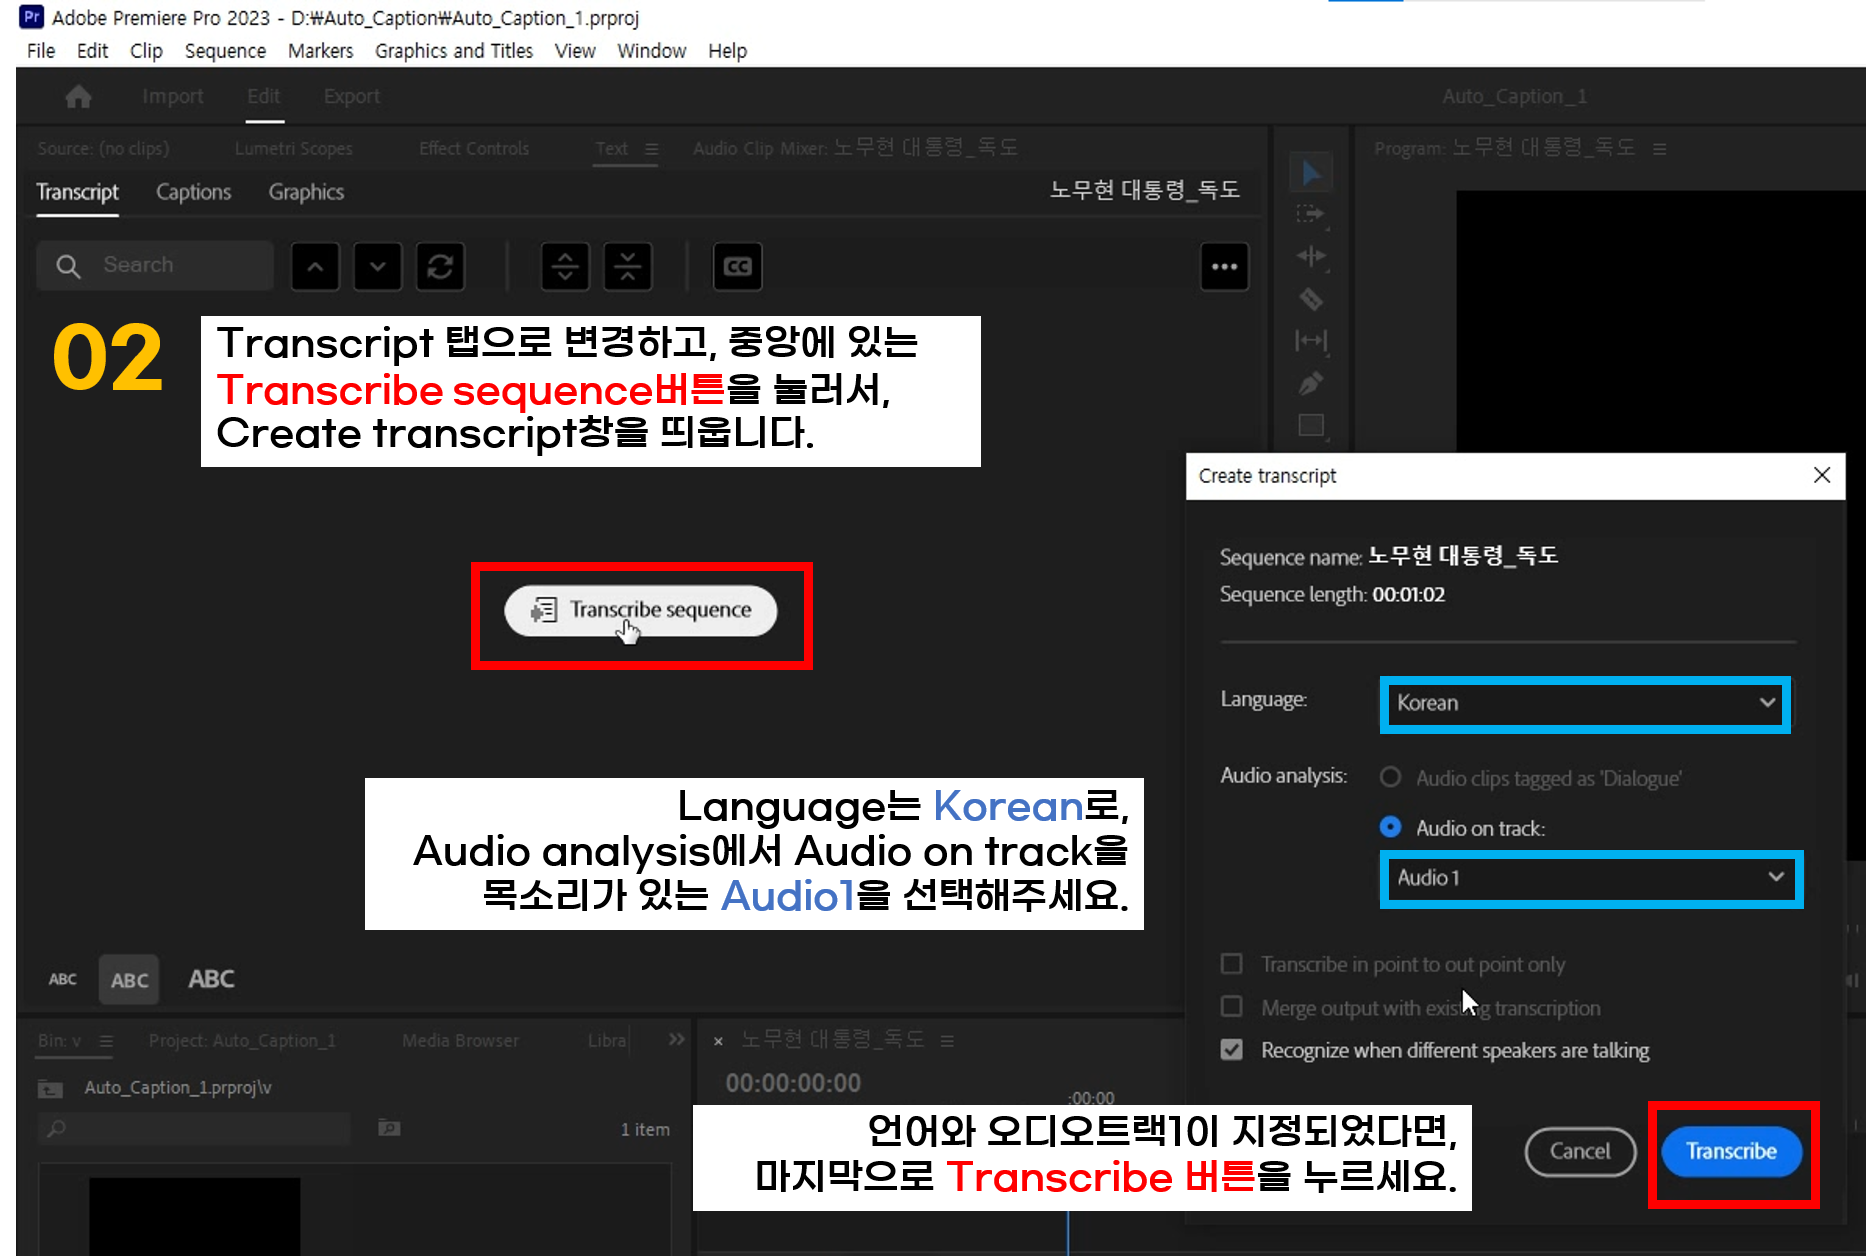Open the View menu
1866x1256 pixels.
[575, 51]
